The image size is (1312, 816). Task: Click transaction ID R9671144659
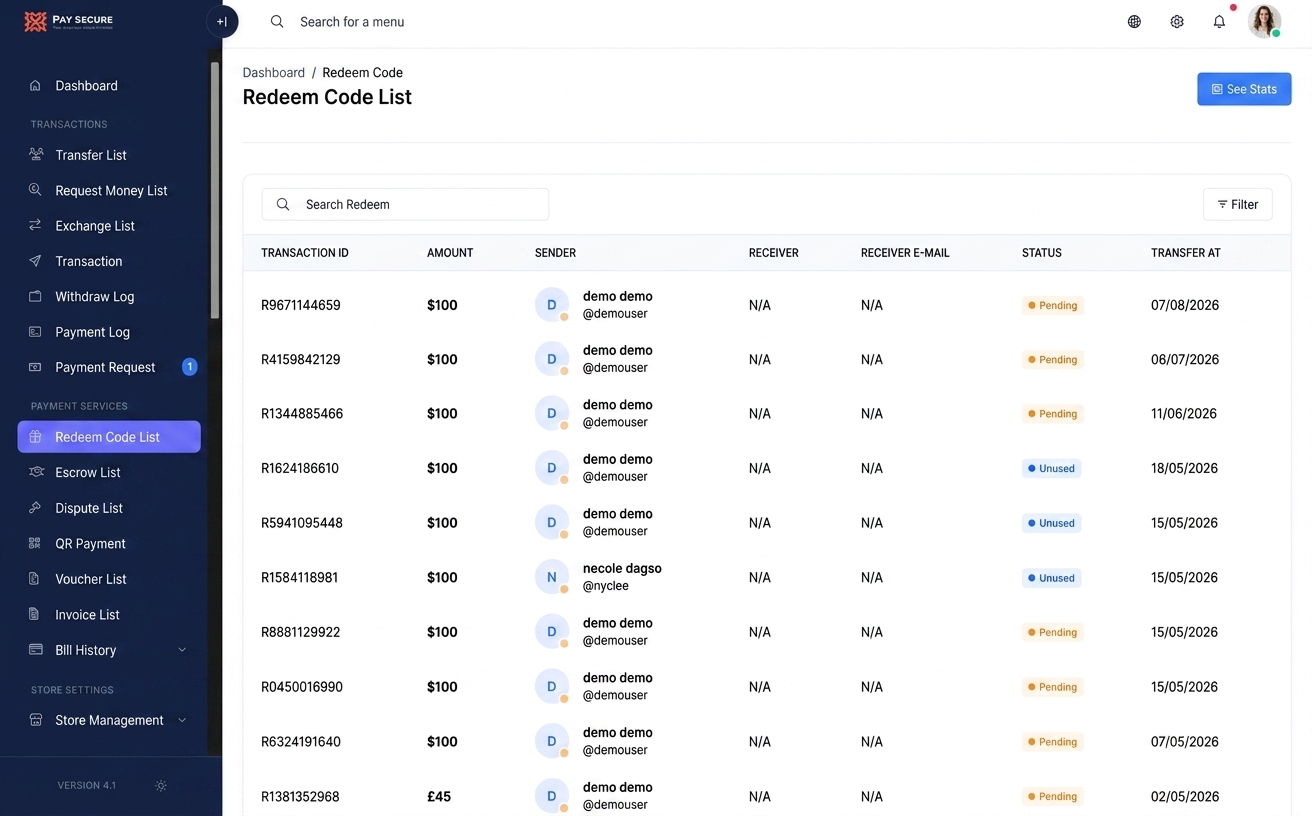[301, 305]
